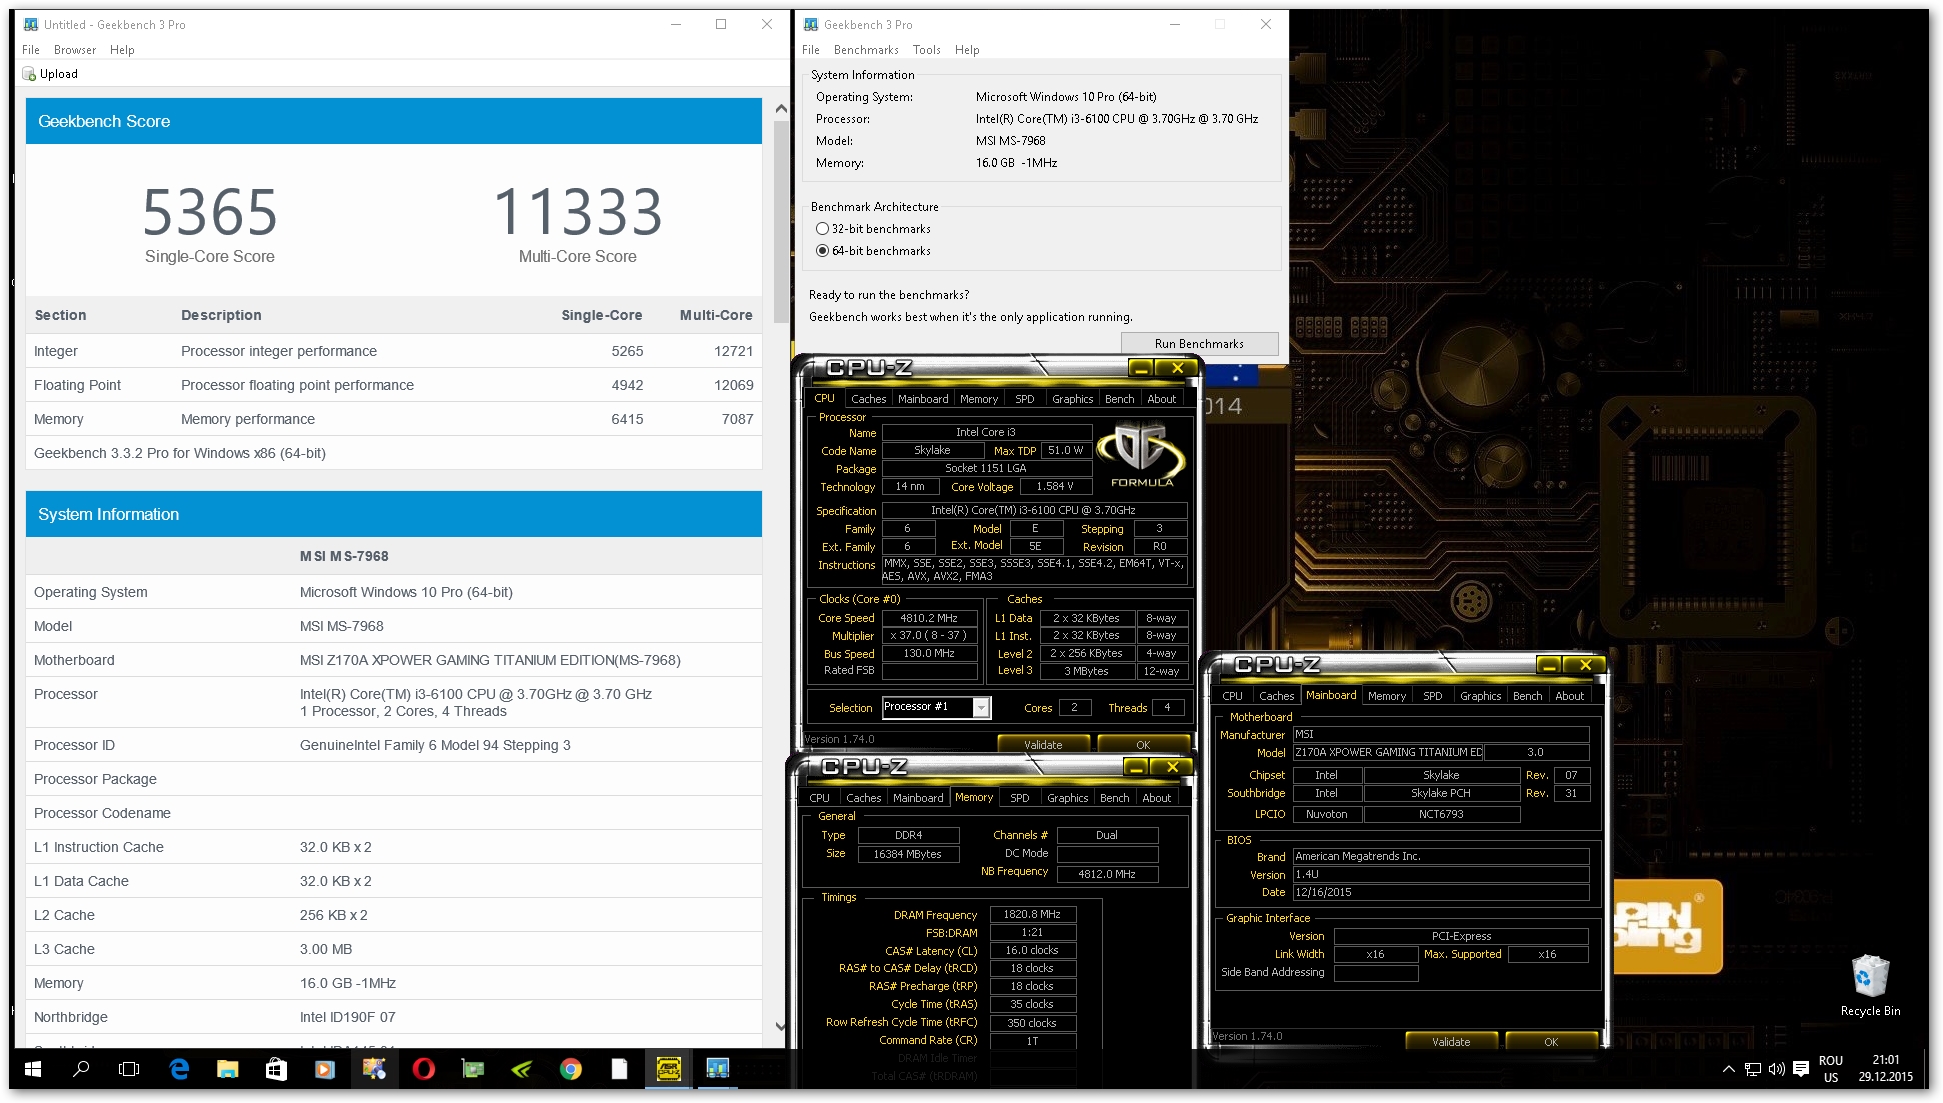The height and width of the screenshot is (1103, 1943).
Task: Switch to Geekbench via its taskbar icon
Action: [x=717, y=1069]
